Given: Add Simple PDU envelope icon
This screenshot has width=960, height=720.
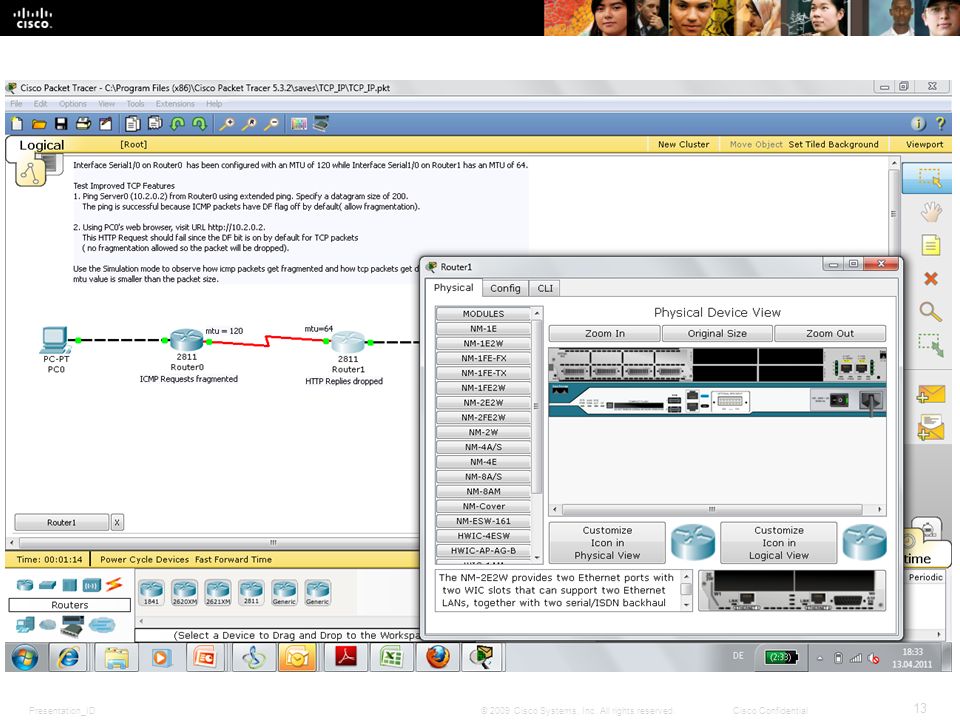Looking at the screenshot, I should [931, 394].
